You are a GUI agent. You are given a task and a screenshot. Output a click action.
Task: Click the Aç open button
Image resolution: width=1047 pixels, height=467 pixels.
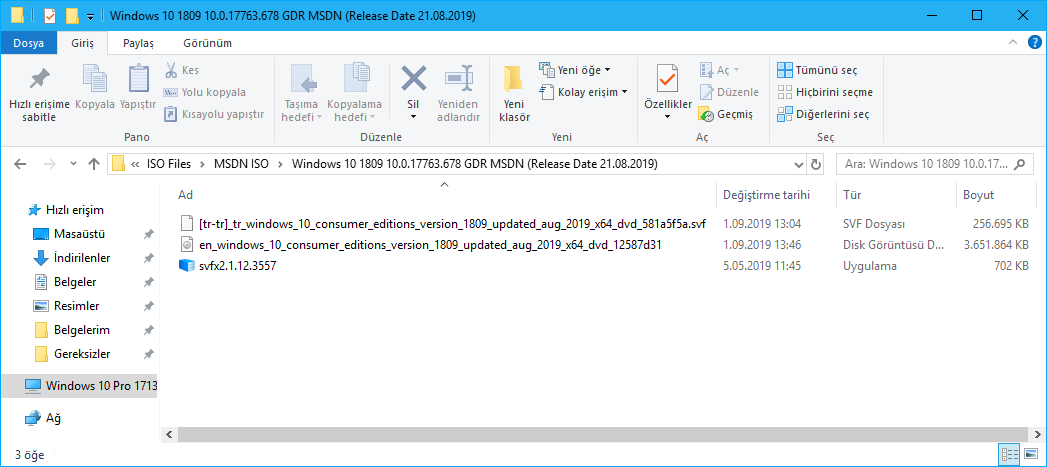(719, 69)
